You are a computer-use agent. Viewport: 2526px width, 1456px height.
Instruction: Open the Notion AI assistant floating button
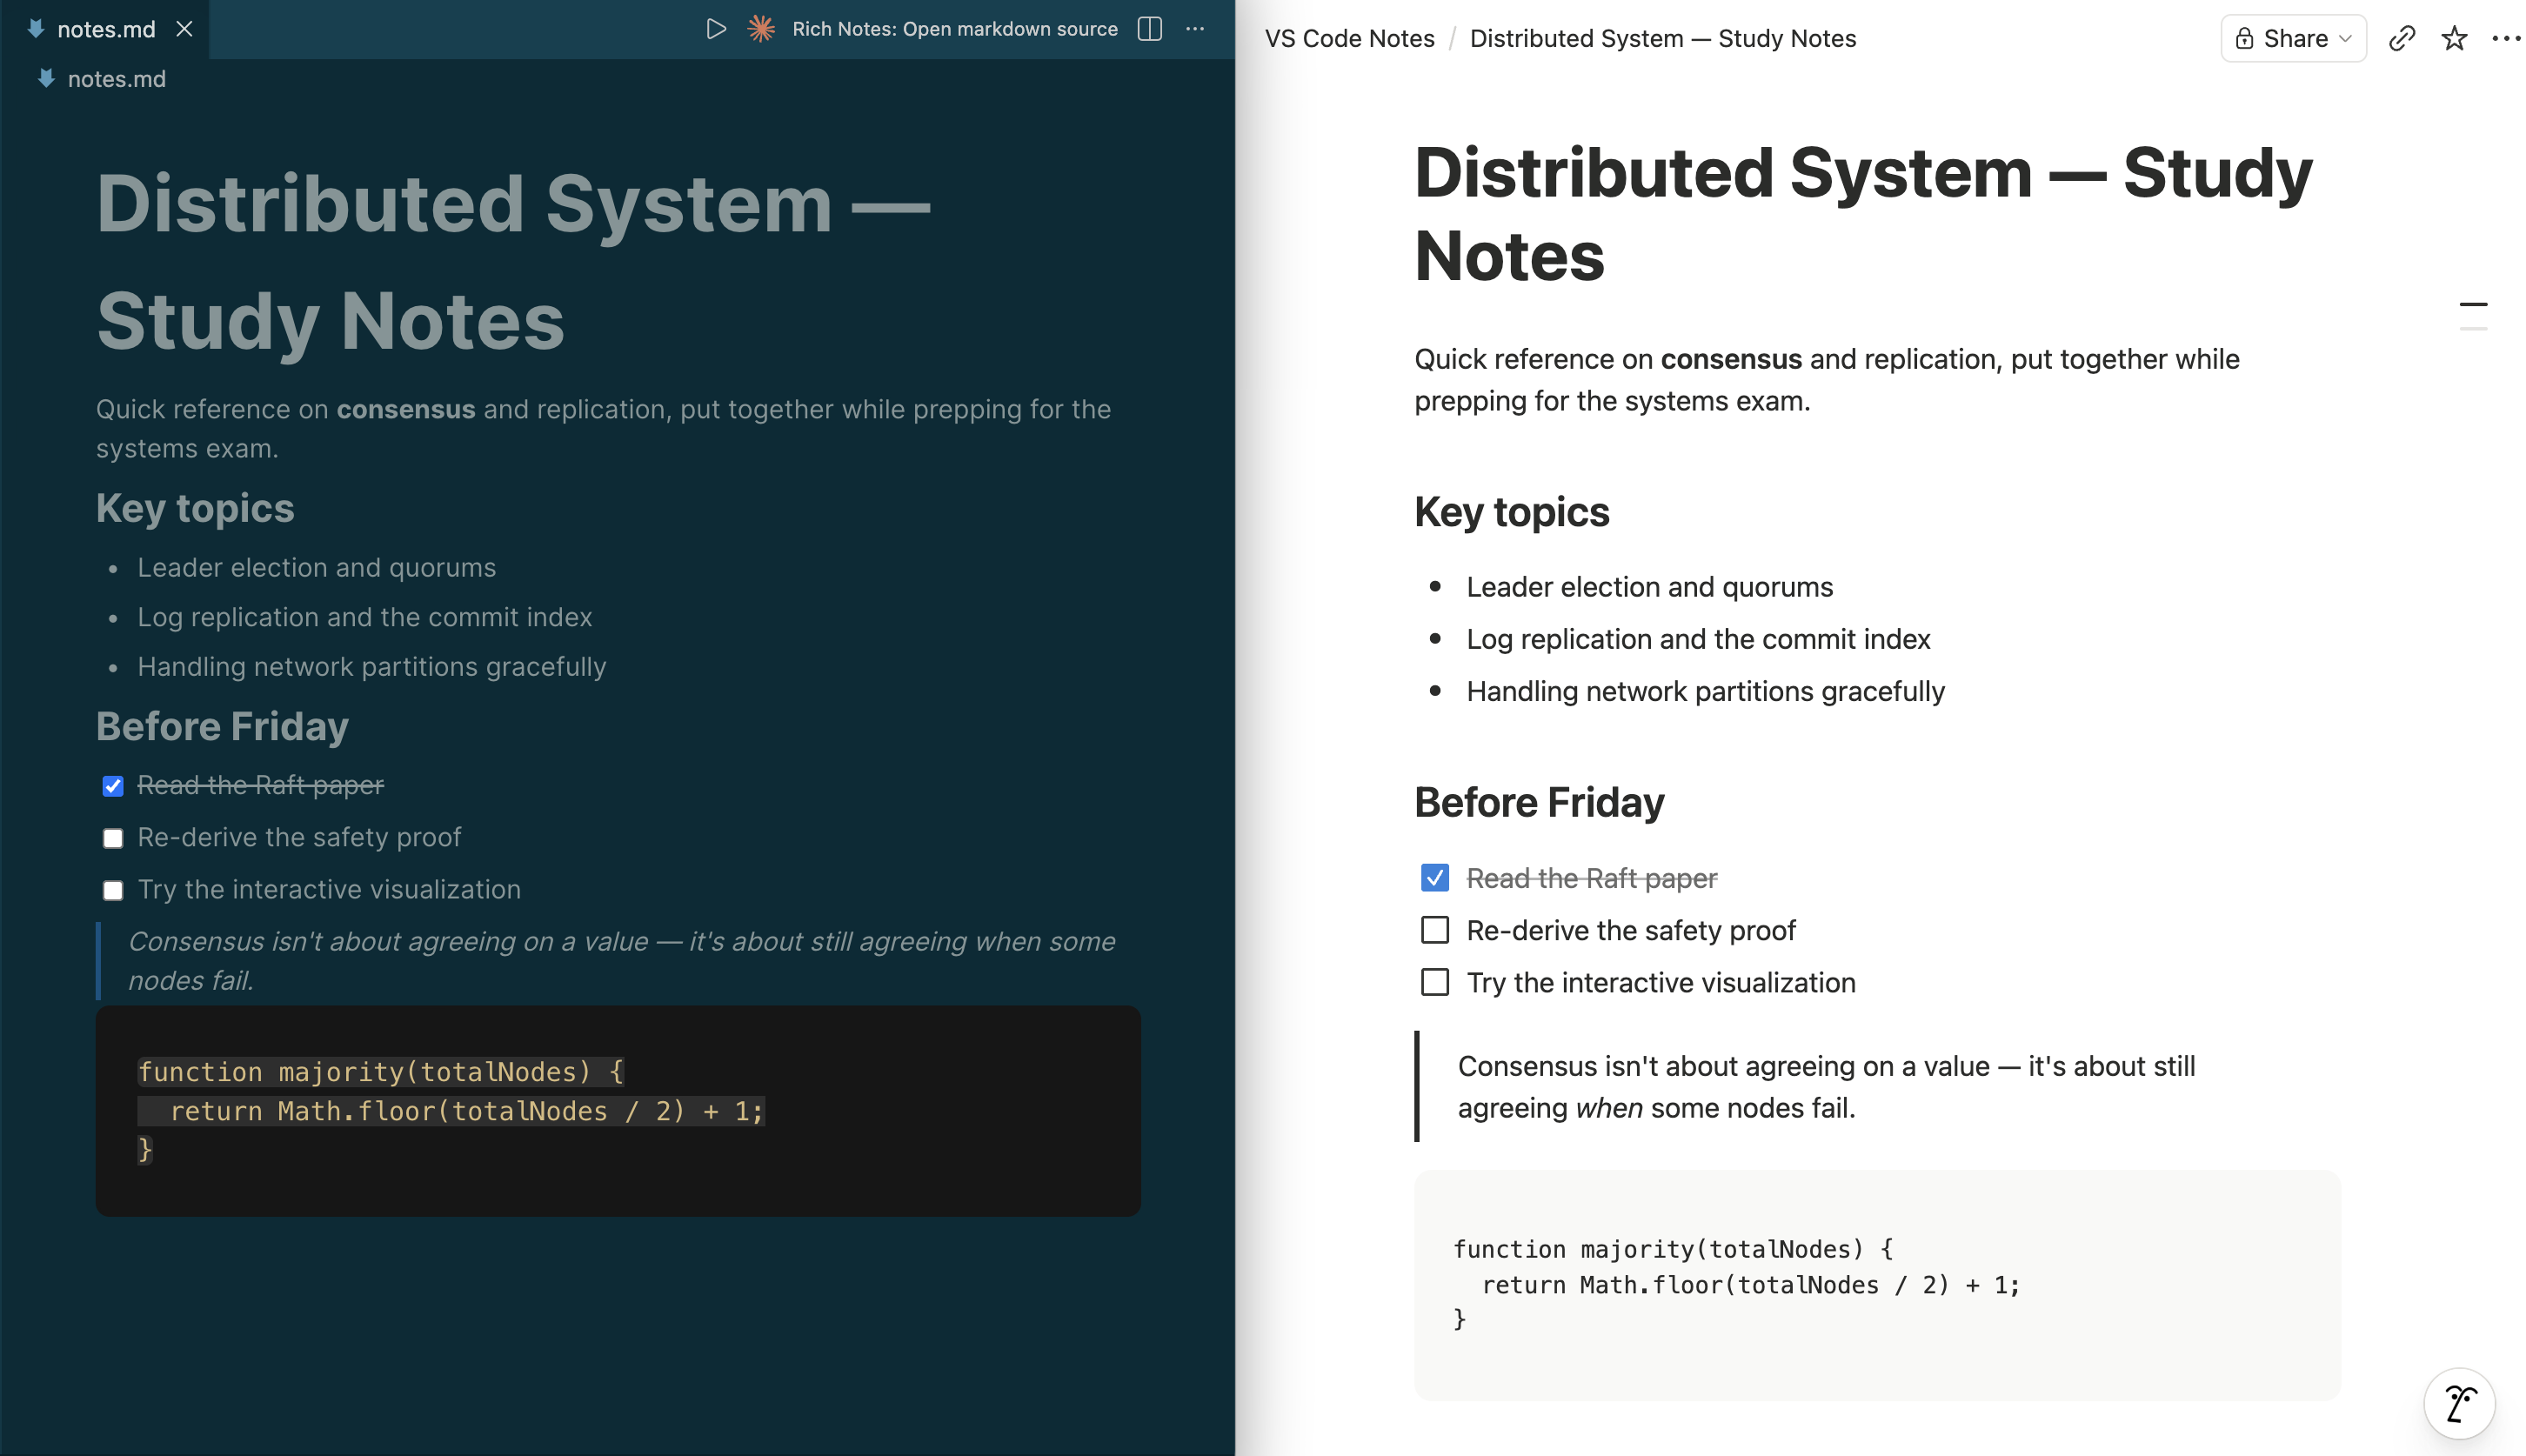(2459, 1403)
